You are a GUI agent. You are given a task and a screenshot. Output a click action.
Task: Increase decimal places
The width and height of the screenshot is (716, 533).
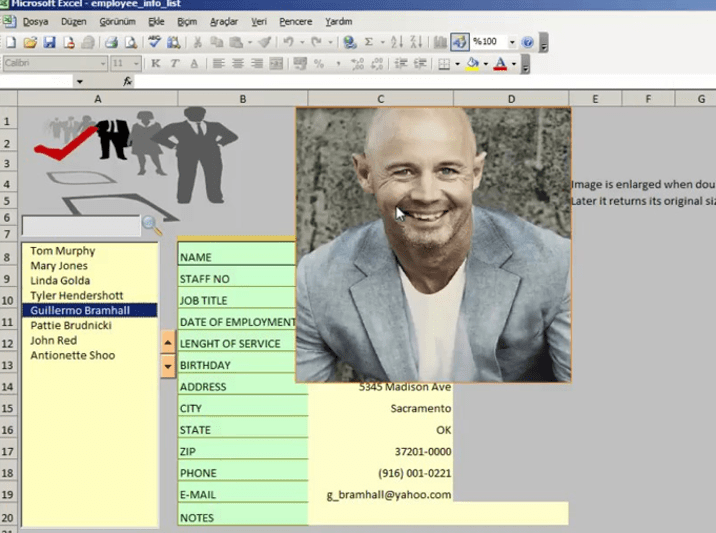(x=358, y=63)
